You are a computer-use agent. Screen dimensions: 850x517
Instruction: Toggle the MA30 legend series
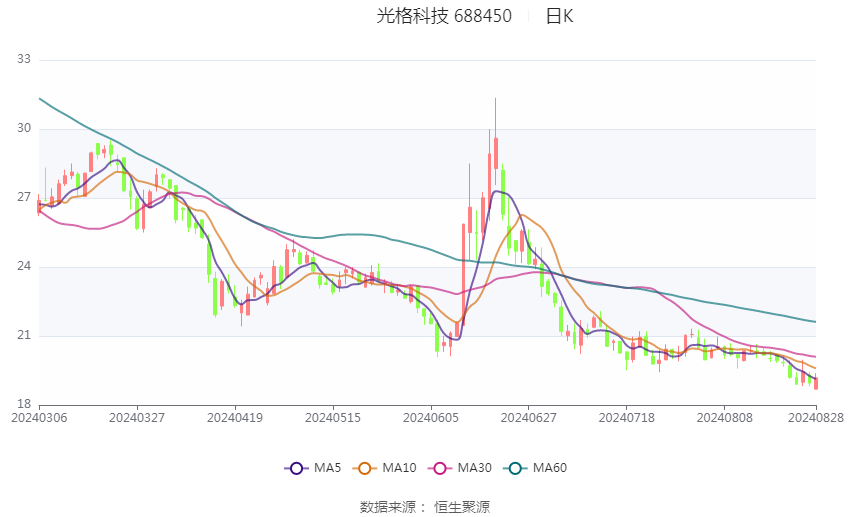coord(460,468)
